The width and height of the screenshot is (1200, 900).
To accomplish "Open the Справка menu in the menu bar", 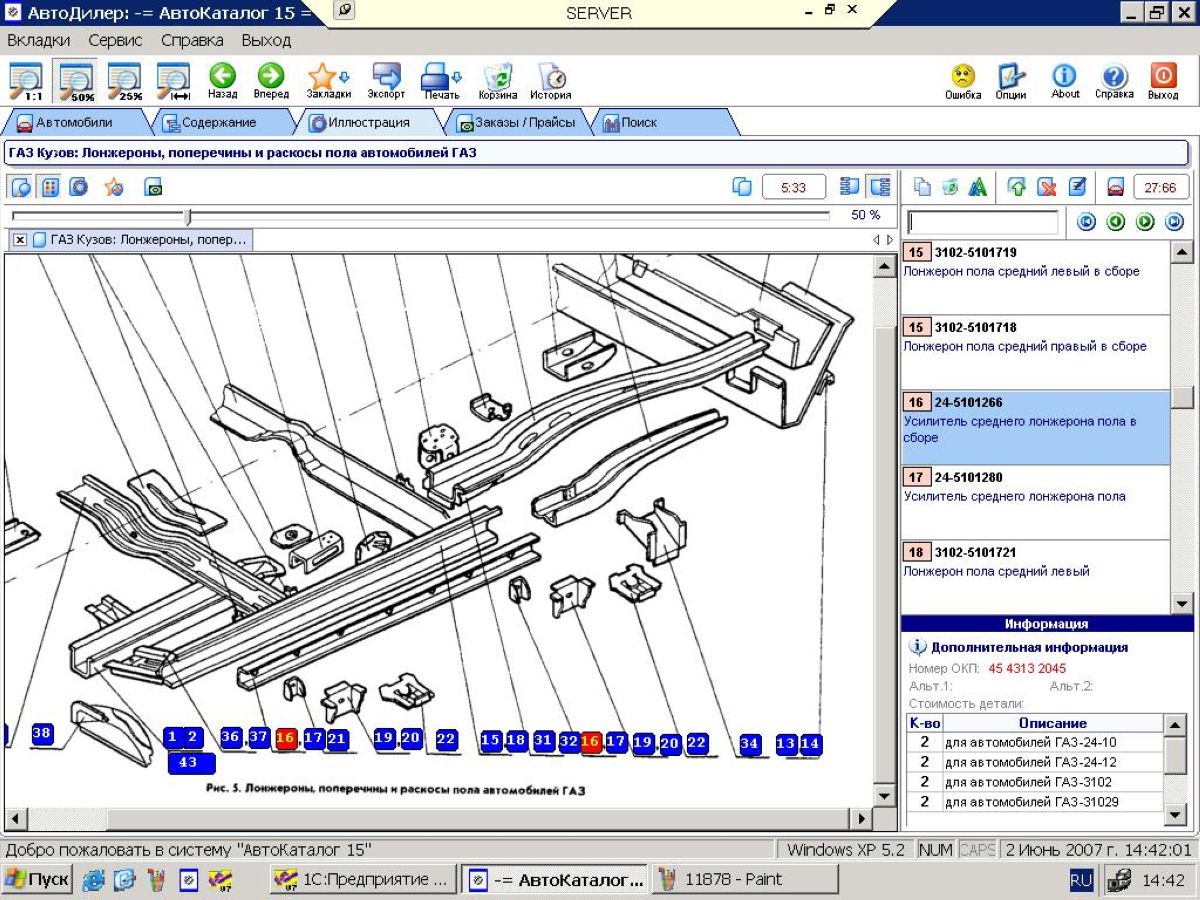I will [x=192, y=40].
